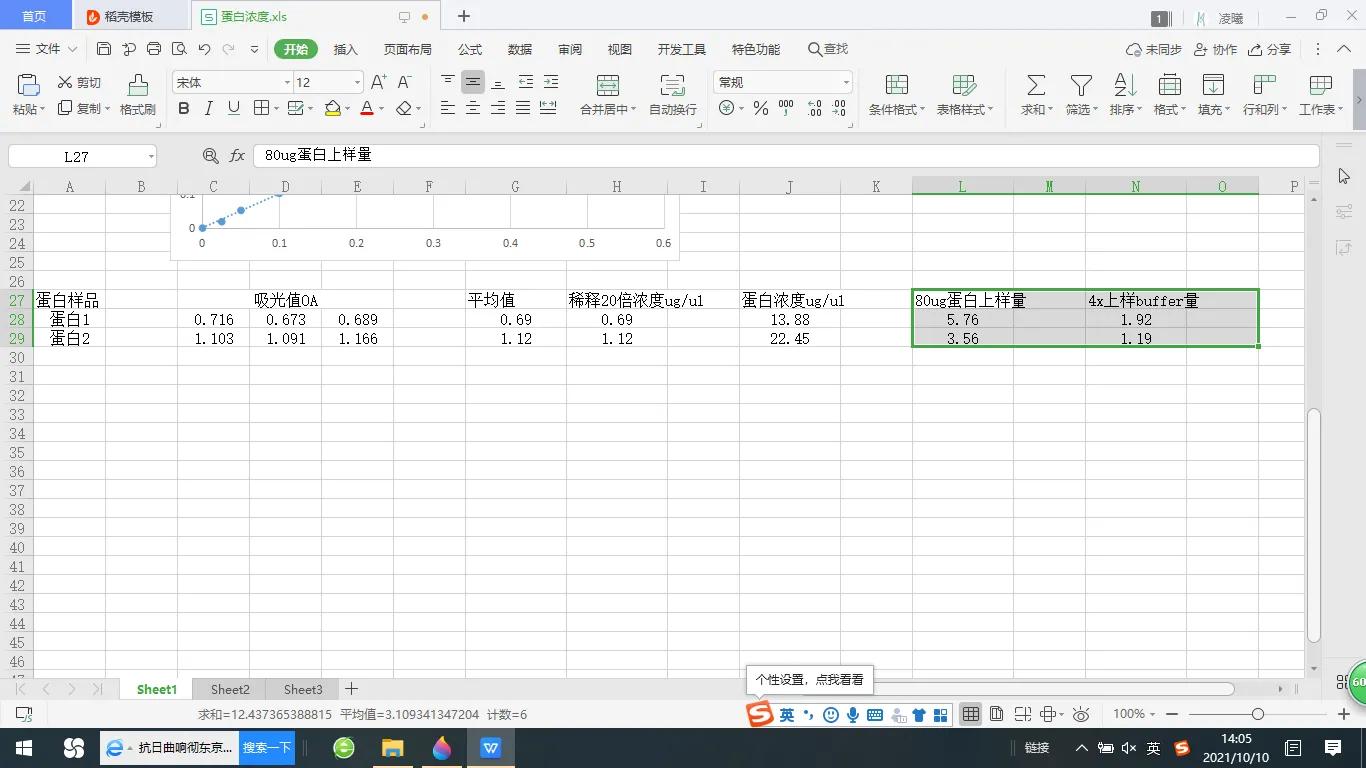Screen dimensions: 1366x768
Task: Click the decrease decimal places icon
Action: point(839,108)
